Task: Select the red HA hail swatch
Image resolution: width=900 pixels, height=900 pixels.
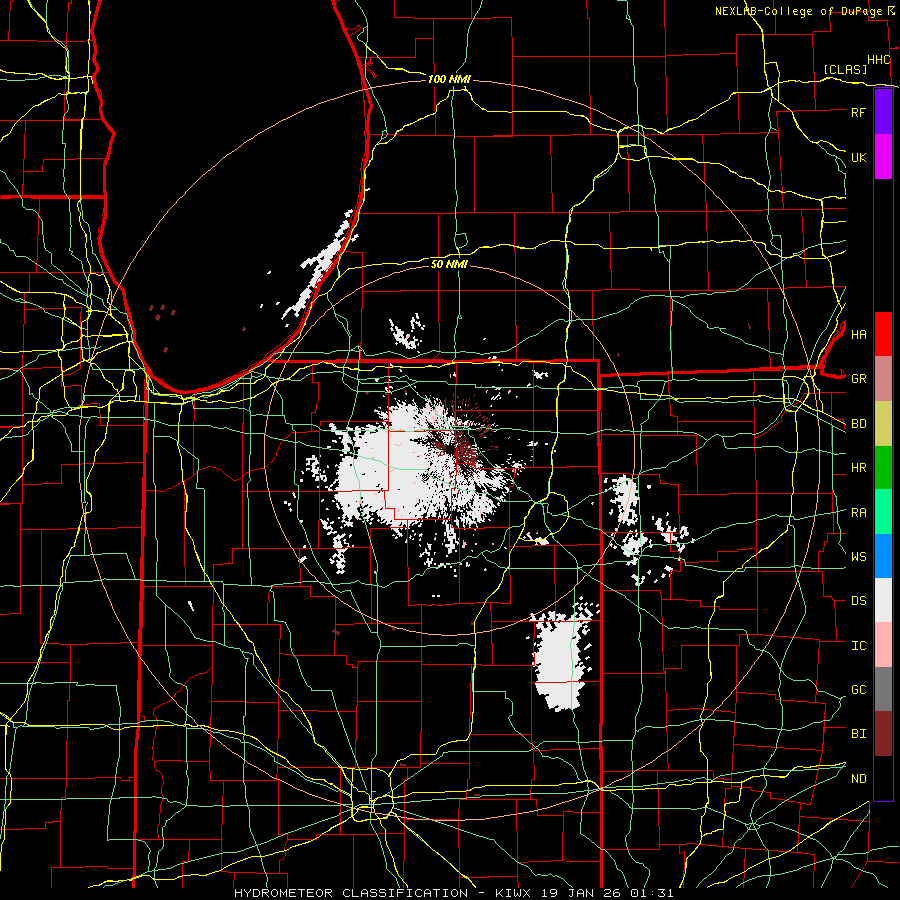Action: [883, 334]
